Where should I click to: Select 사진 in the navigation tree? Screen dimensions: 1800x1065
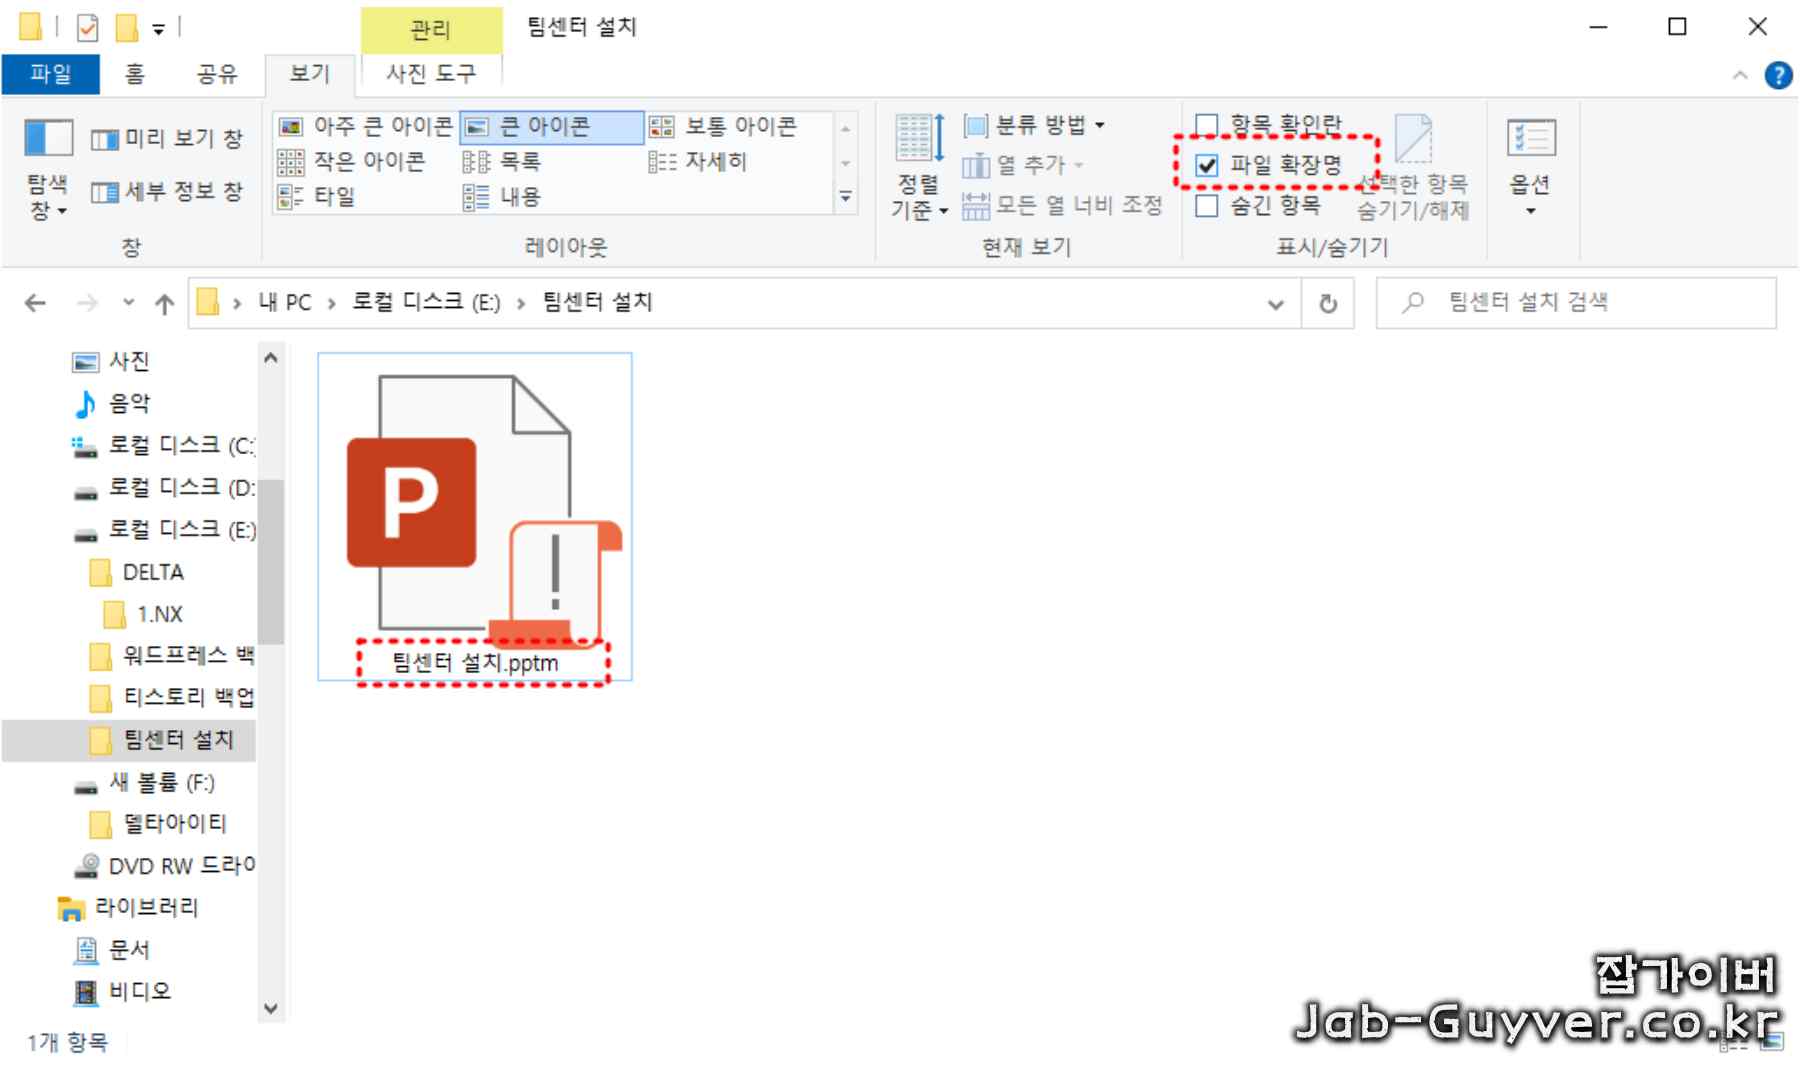[x=129, y=361]
